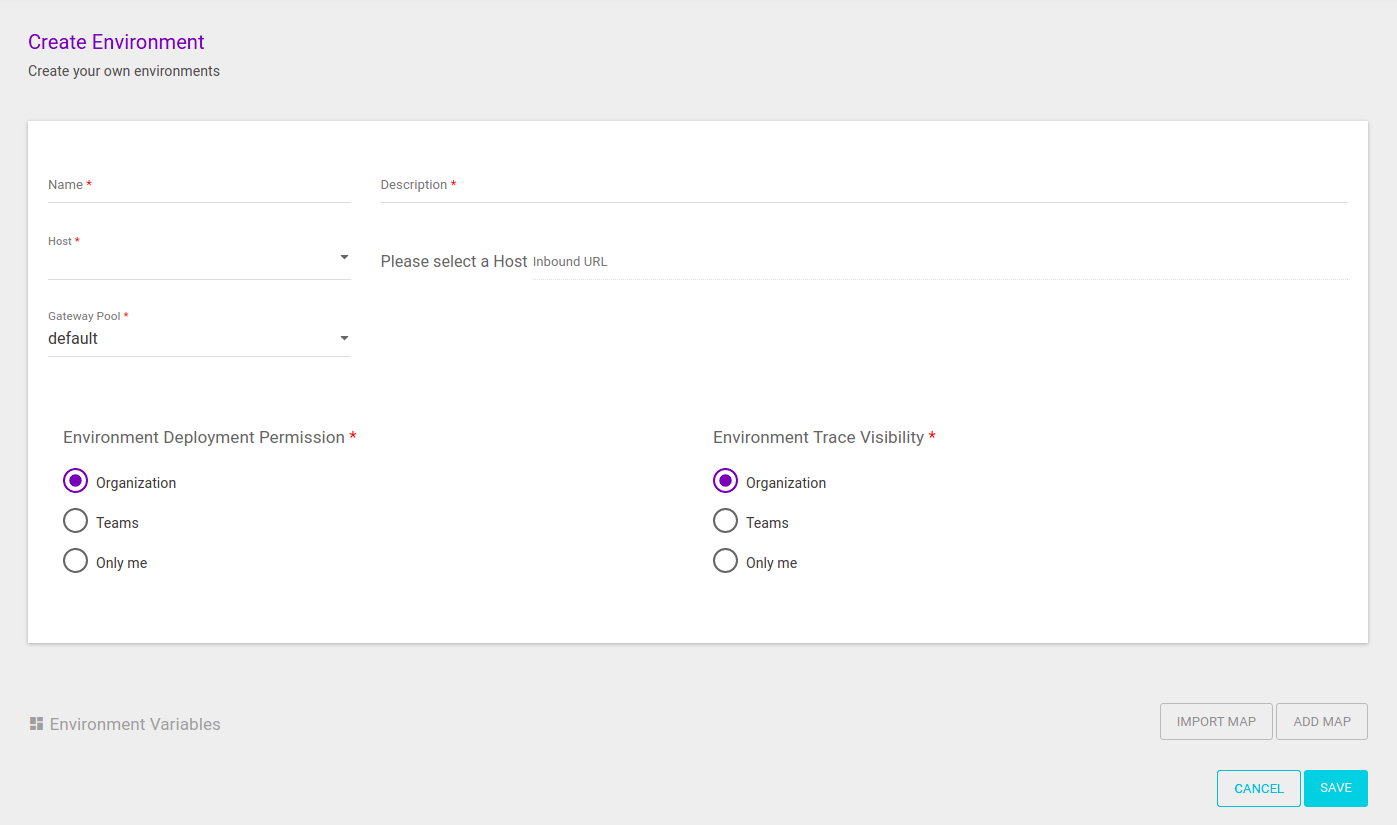Viewport: 1397px width, 825px height.
Task: Click the Host field label
Action: [60, 241]
